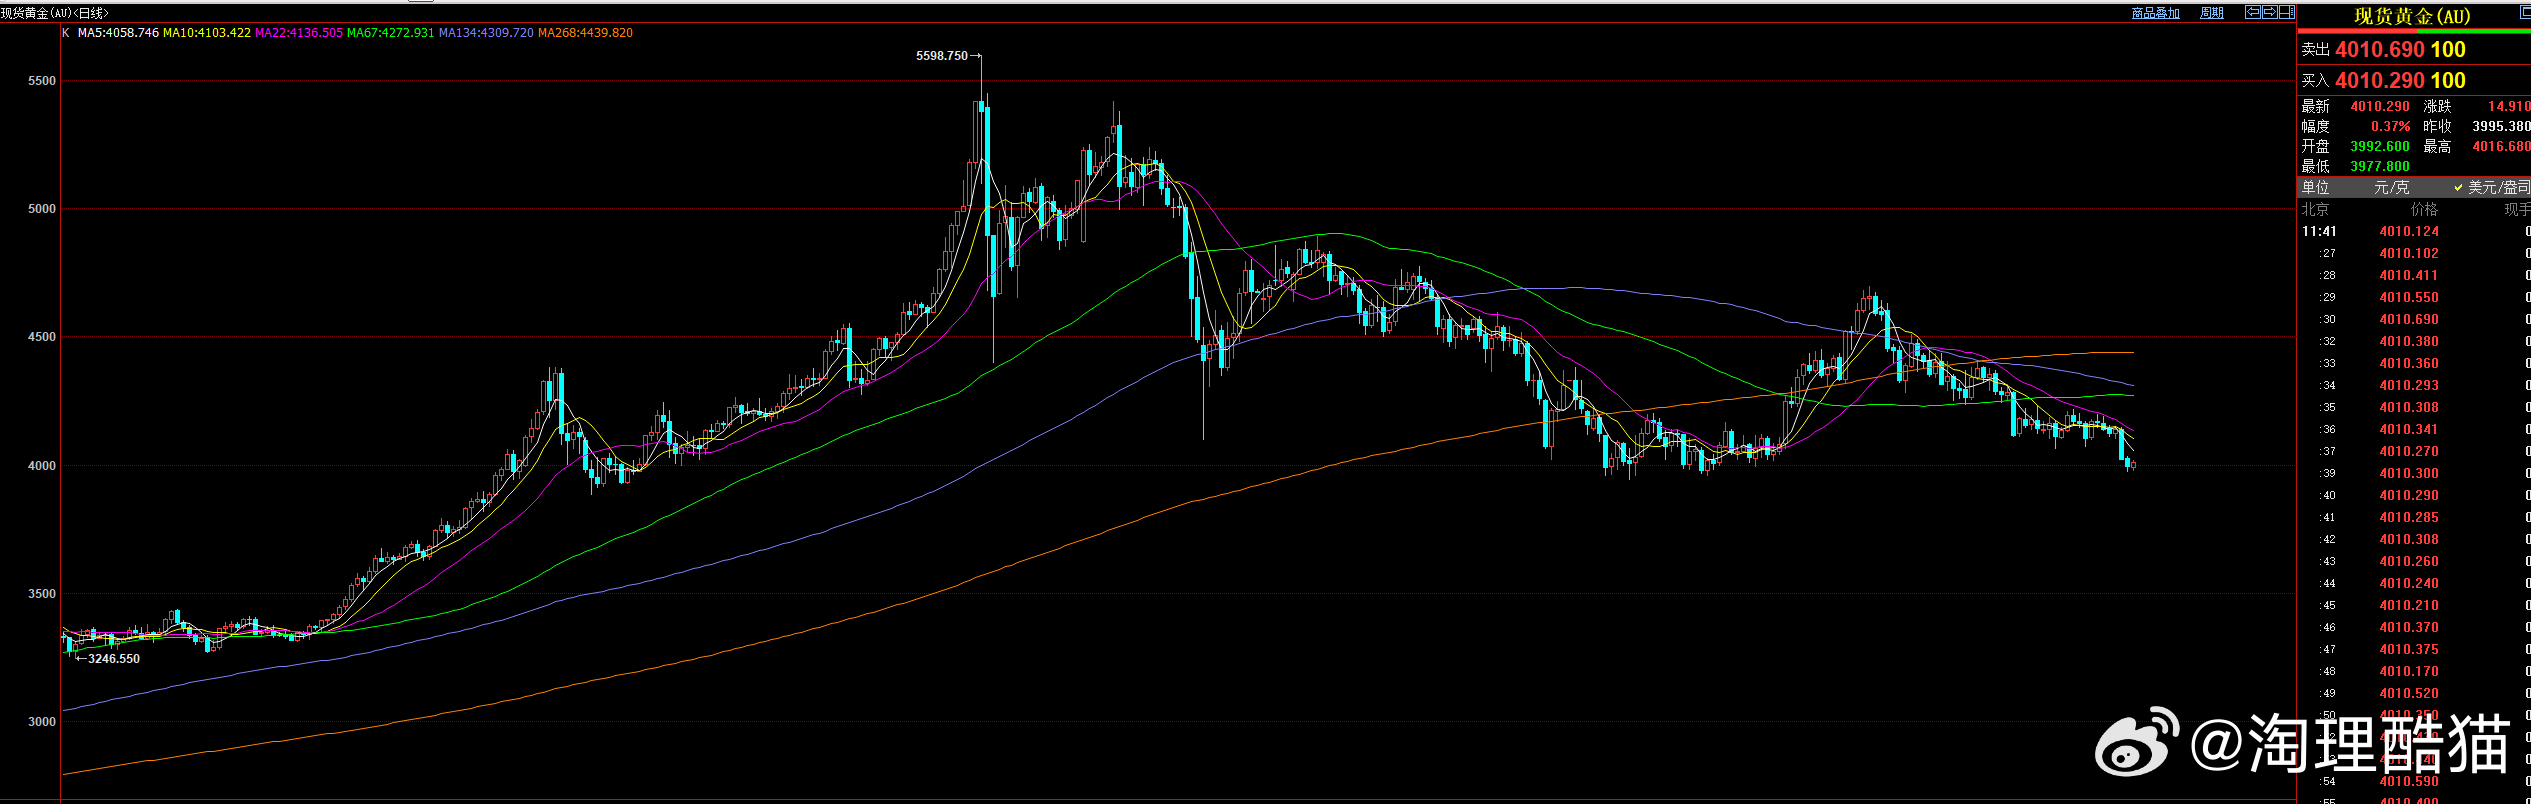Image resolution: width=2531 pixels, height=804 pixels.
Task: Click the :41 tick row priced 4010.285
Action: tap(2414, 517)
